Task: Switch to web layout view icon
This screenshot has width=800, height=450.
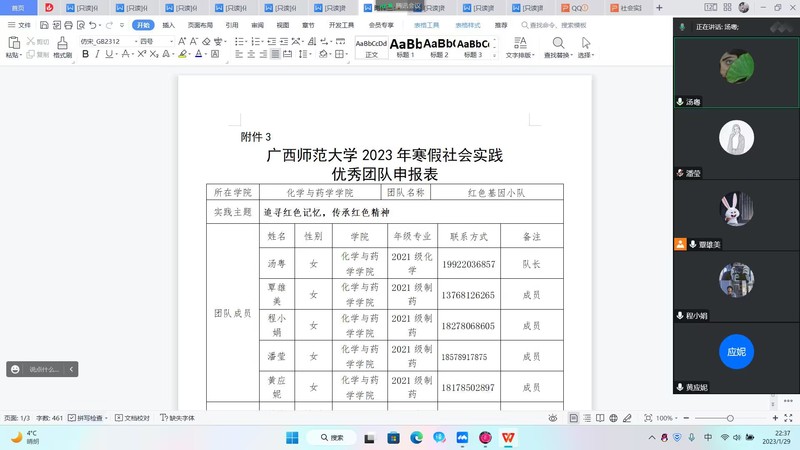Action: [613, 418]
